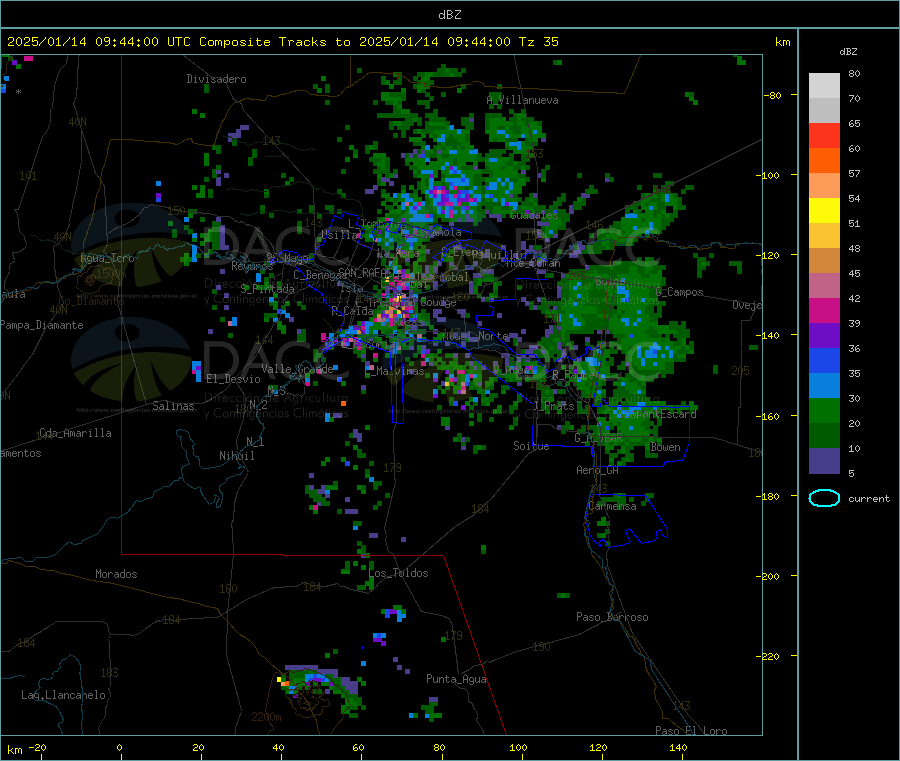Click the Bowen town label
This screenshot has width=900, height=761.
pyautogui.click(x=666, y=447)
